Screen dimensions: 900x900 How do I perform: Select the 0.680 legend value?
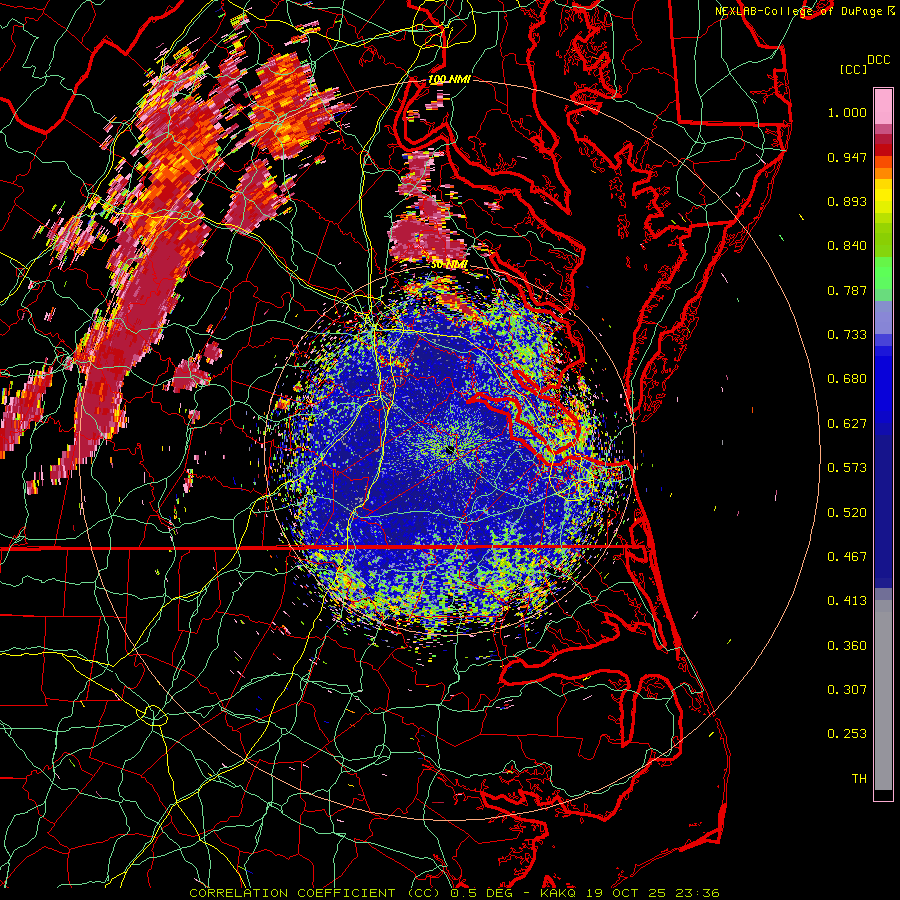tap(847, 379)
